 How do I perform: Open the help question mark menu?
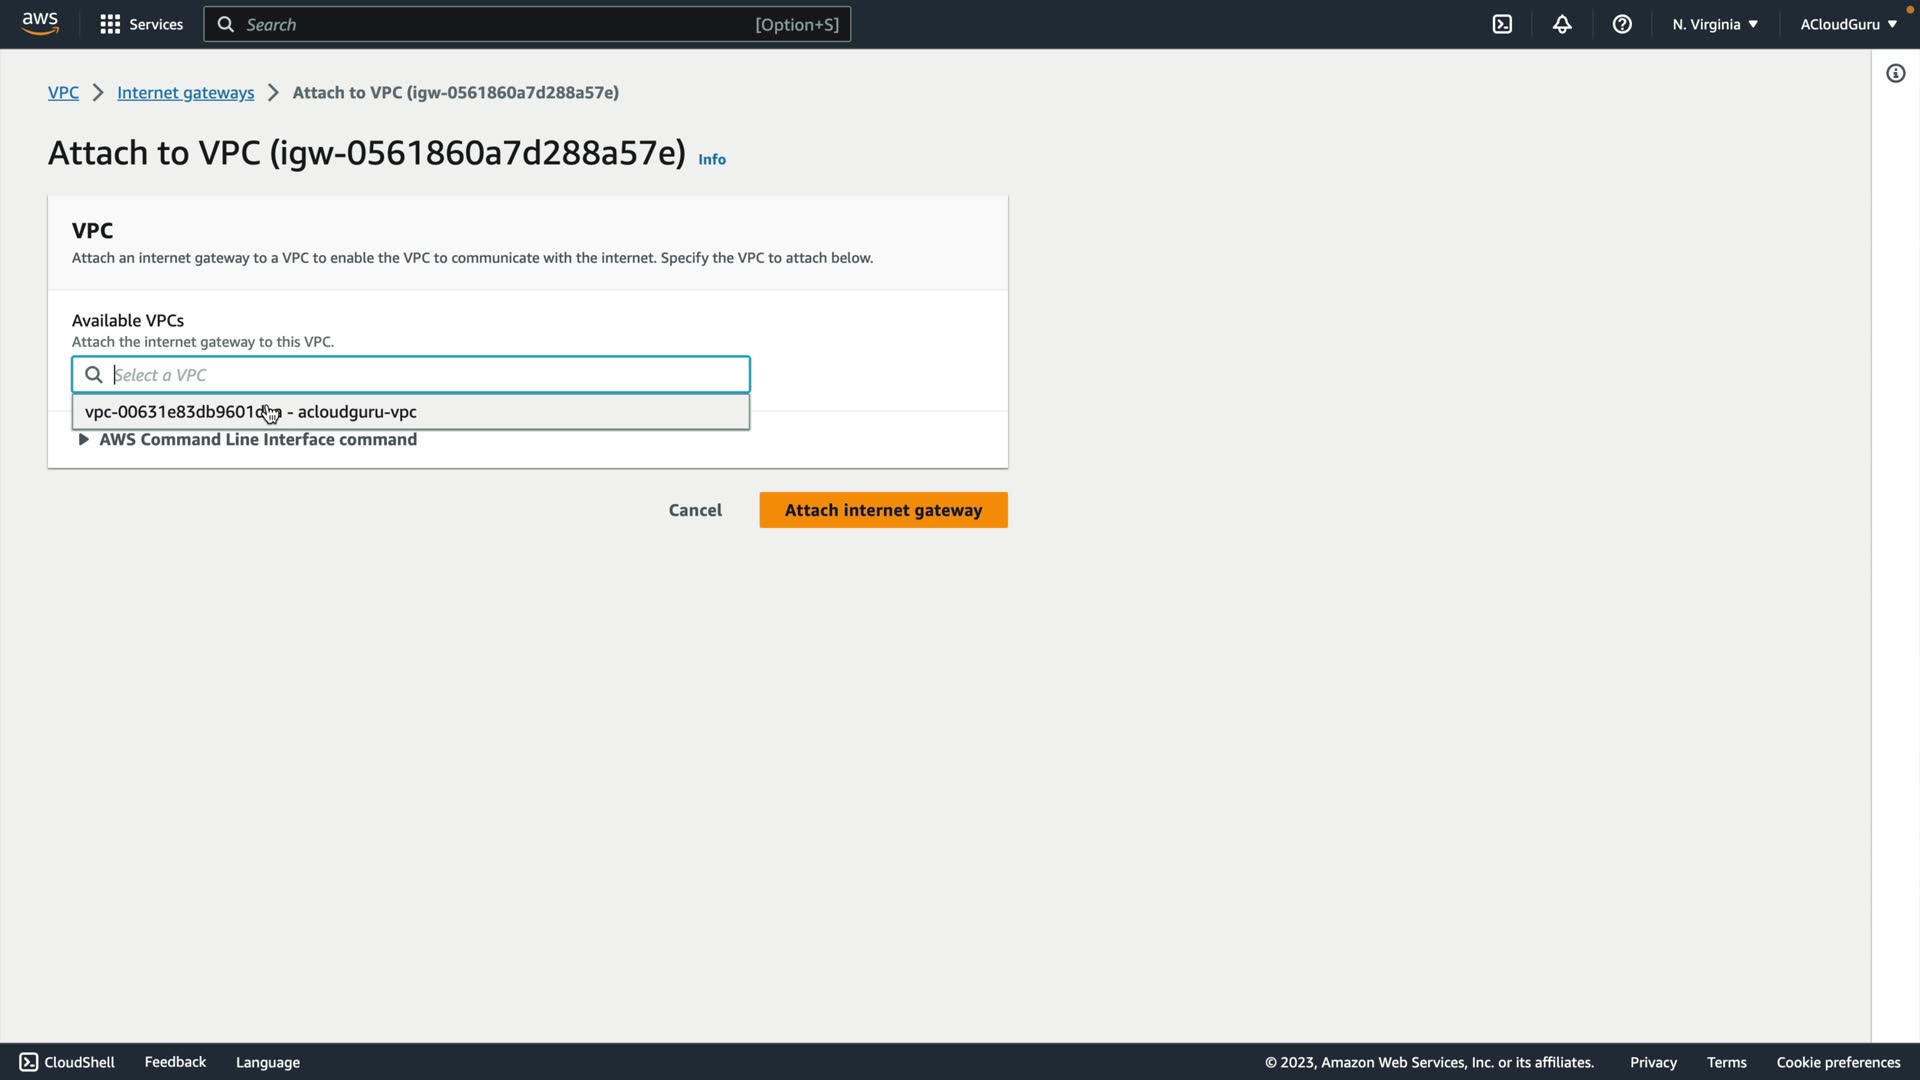pyautogui.click(x=1622, y=24)
